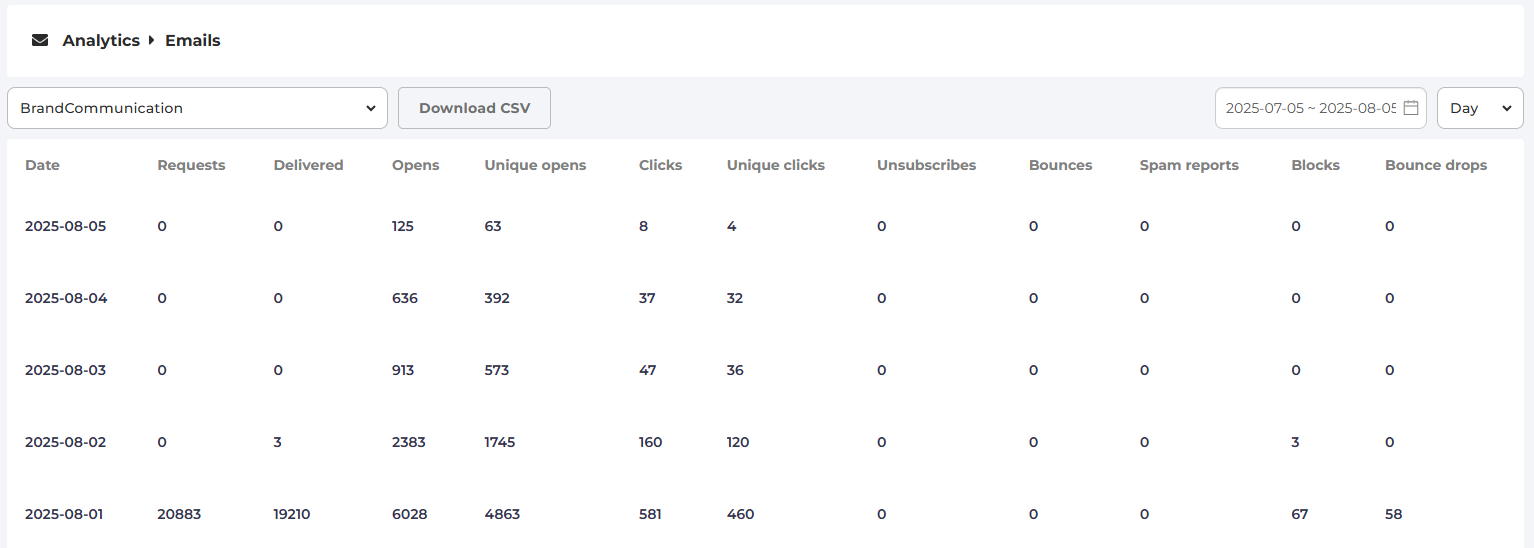Select the 2025-08-01 row date
This screenshot has height=548, width=1534.
[x=64, y=514]
